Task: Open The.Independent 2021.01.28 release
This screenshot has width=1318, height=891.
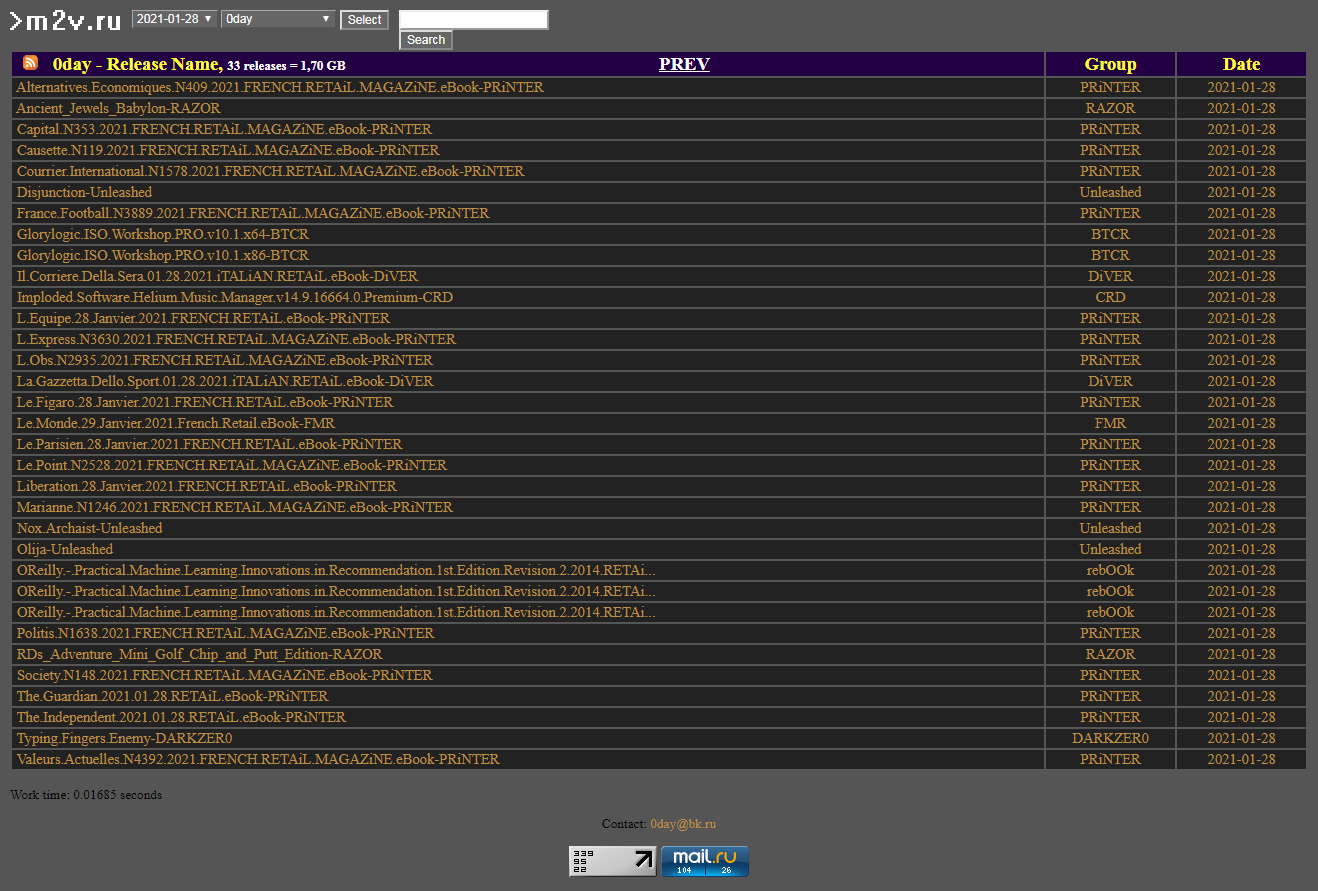Action: 181,717
